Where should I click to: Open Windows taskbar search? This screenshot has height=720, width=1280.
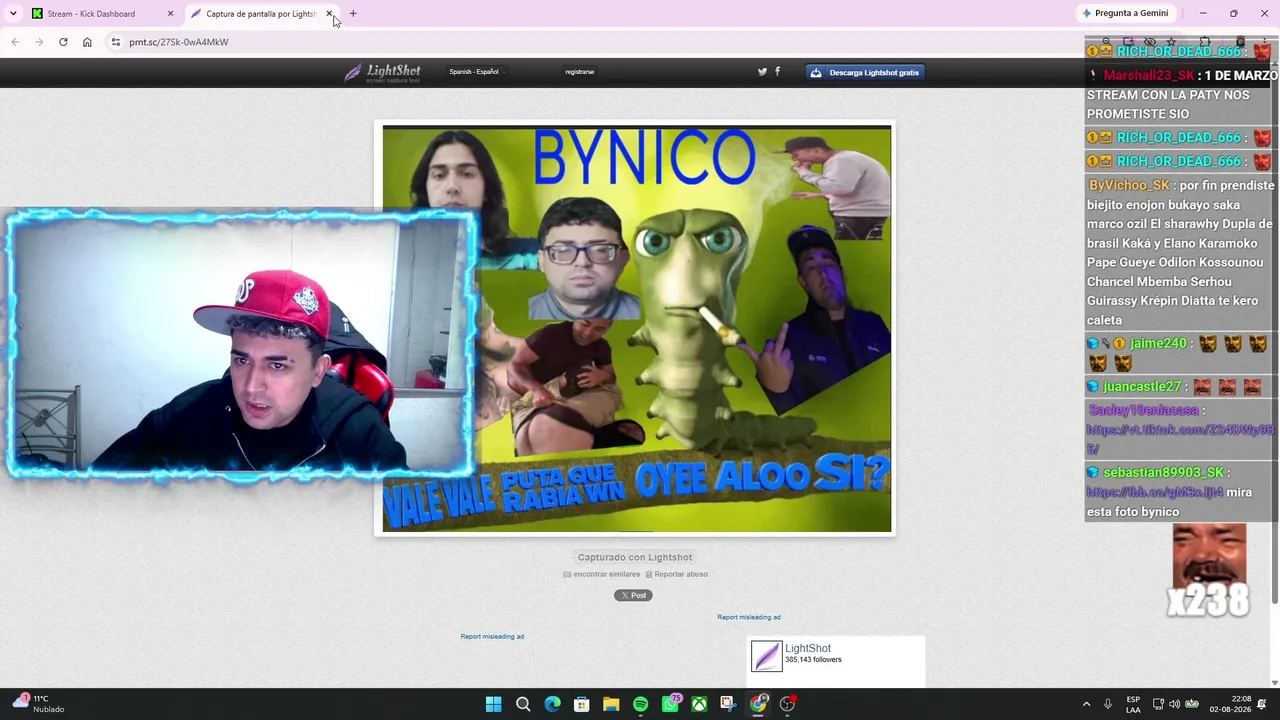click(x=523, y=704)
